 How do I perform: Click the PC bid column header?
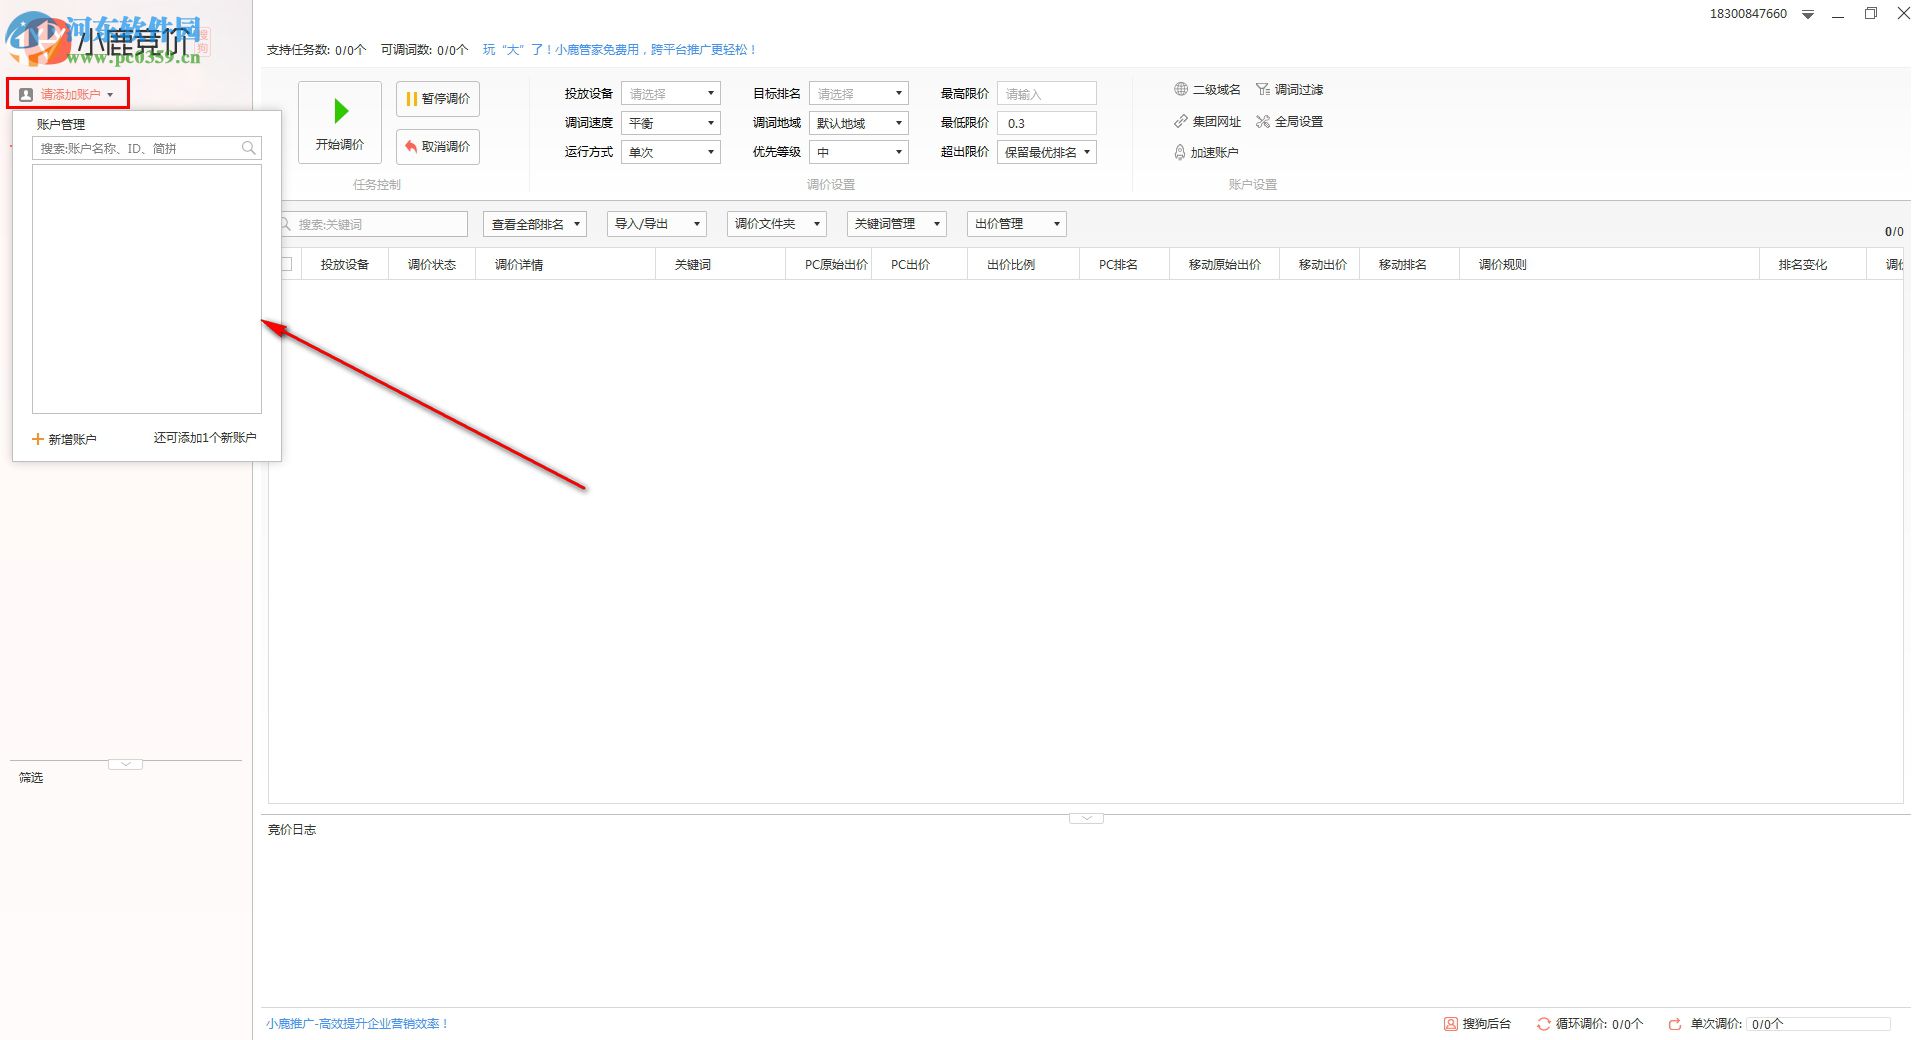click(920, 265)
